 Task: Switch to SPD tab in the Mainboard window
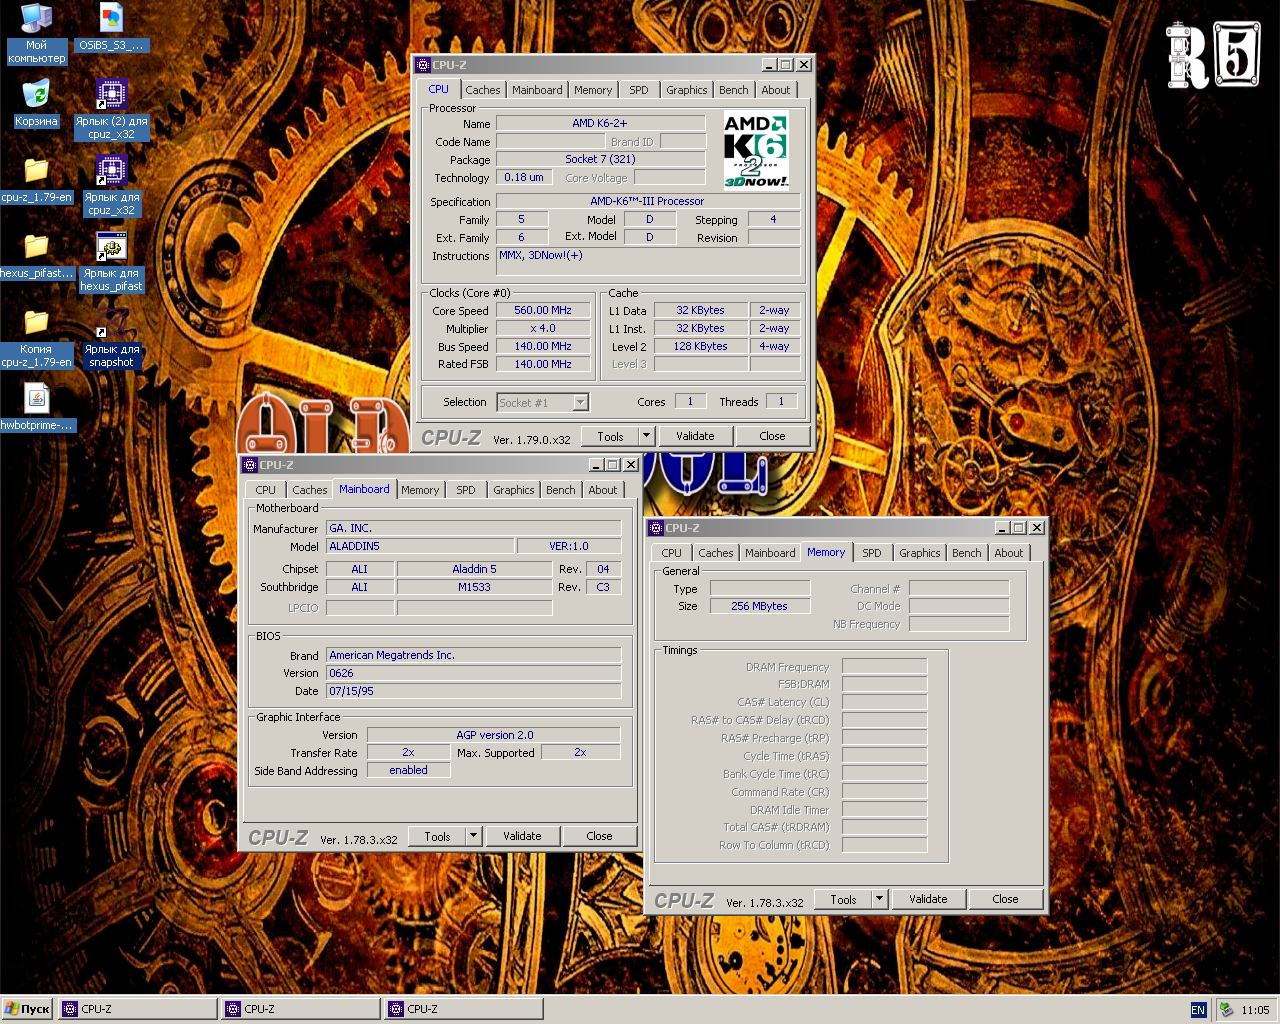(466, 490)
